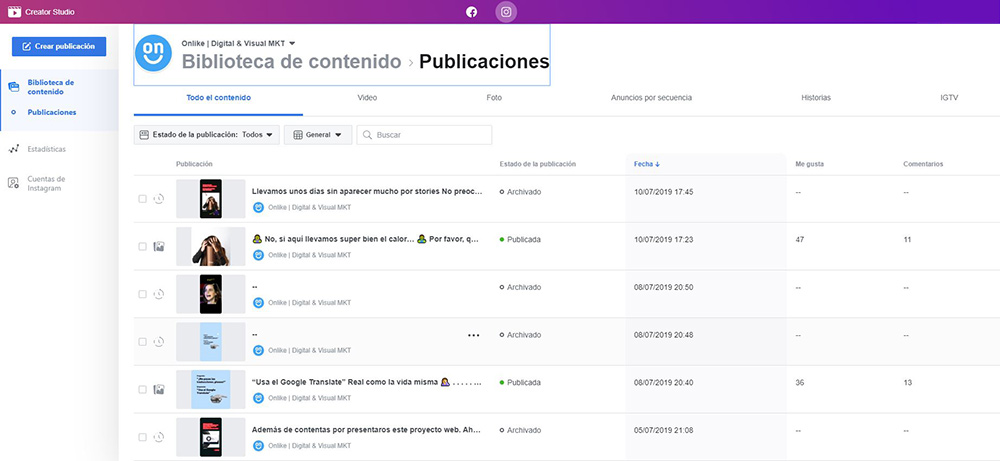
Task: Tick checkbox for 'Usa el Google Translate' post
Action: point(142,389)
